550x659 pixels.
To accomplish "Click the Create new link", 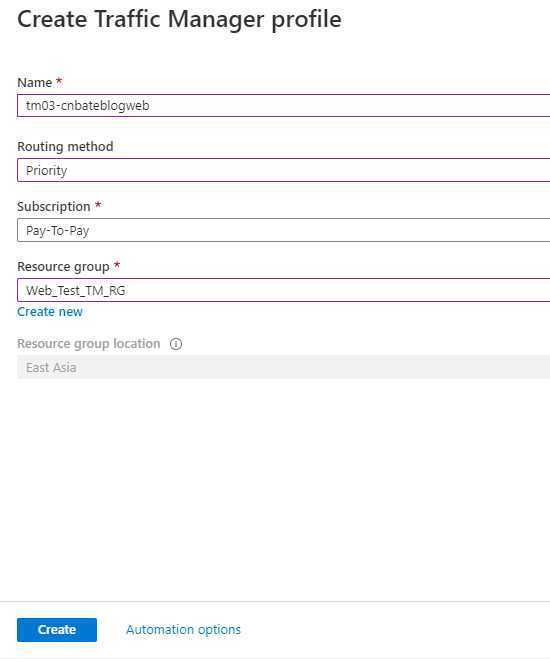I will [x=50, y=312].
